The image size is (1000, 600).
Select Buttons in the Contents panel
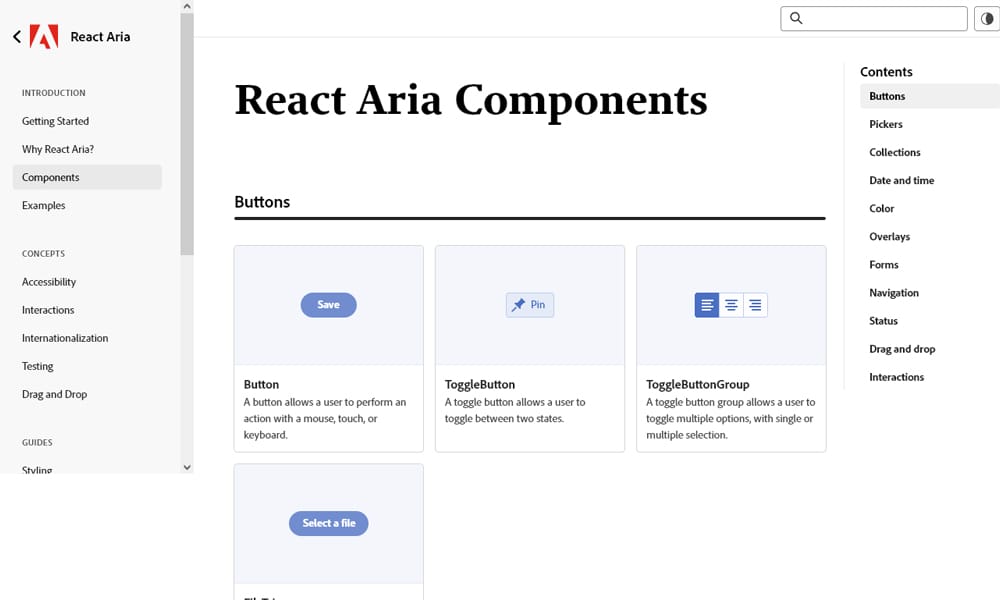click(885, 96)
